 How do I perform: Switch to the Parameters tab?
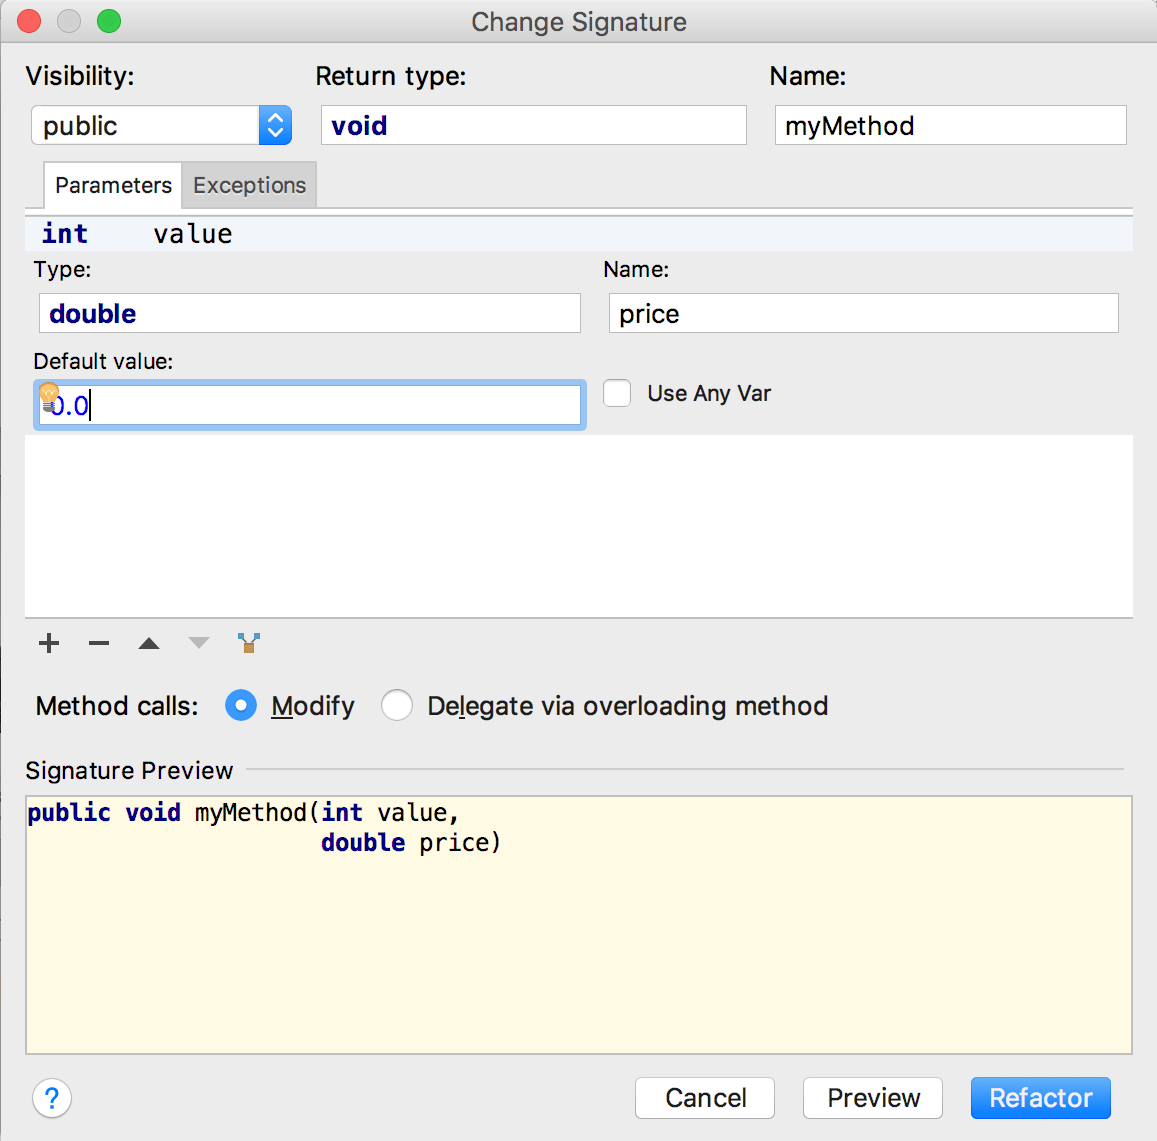coord(112,185)
